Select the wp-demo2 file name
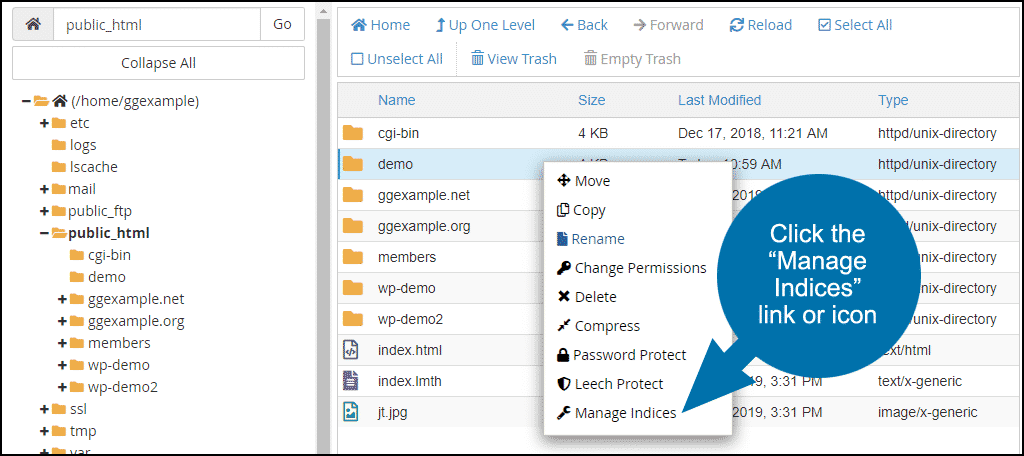 coord(410,319)
